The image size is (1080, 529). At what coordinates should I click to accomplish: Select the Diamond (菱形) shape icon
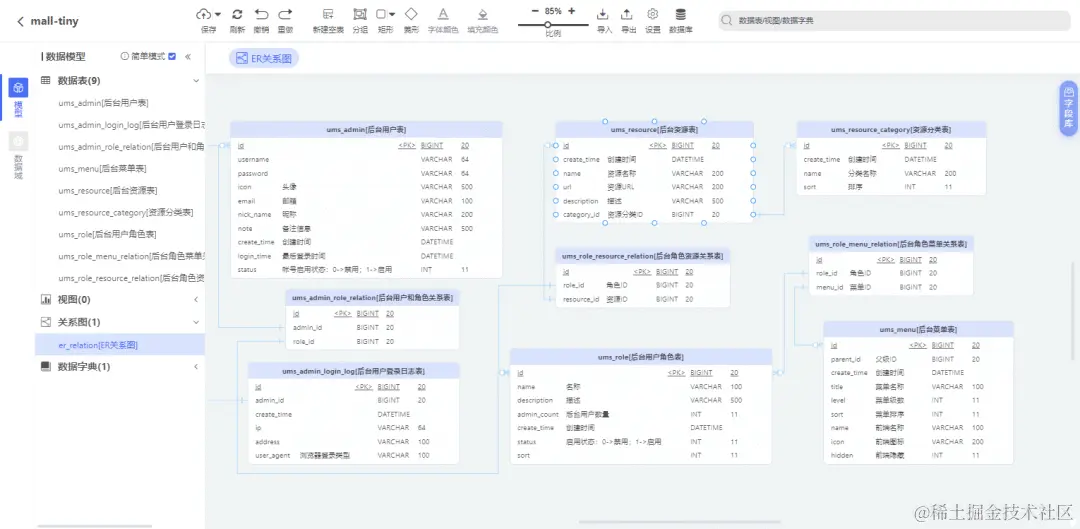pyautogui.click(x=411, y=14)
